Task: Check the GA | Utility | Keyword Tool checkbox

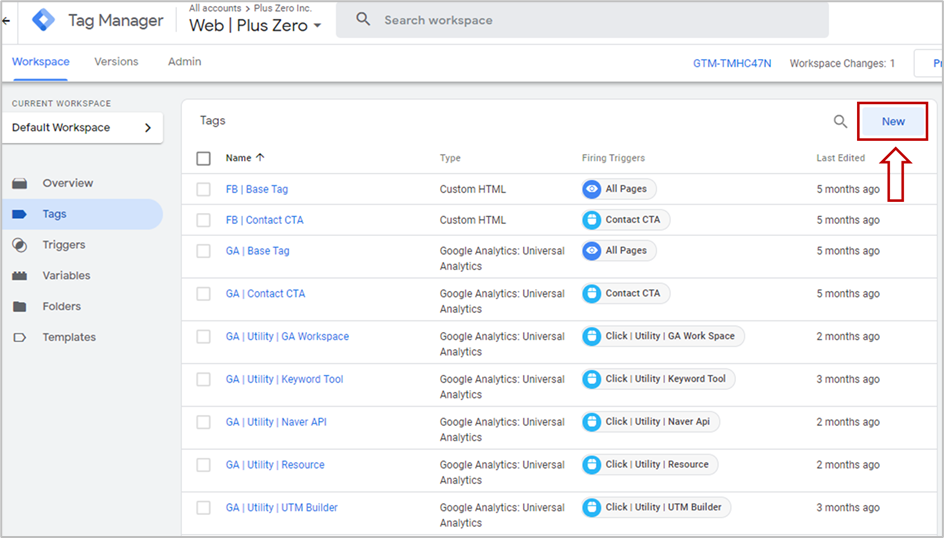Action: point(203,379)
